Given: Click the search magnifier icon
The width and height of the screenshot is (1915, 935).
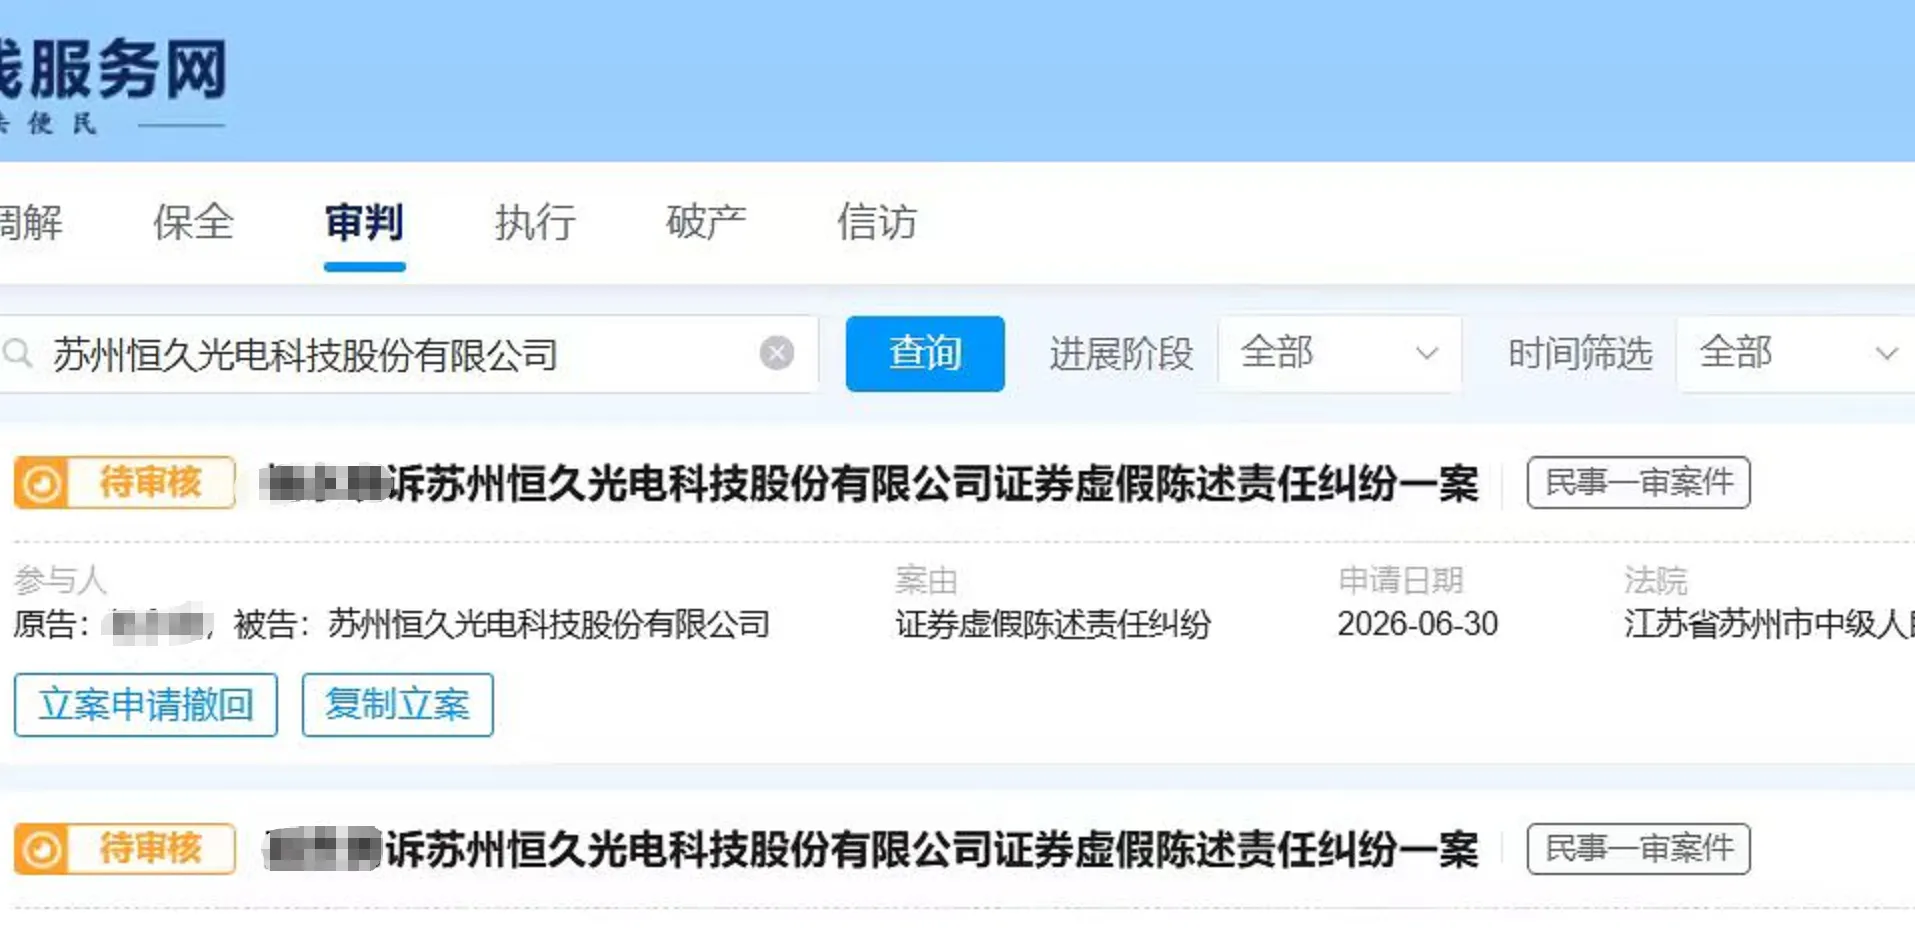Looking at the screenshot, I should pos(17,353).
